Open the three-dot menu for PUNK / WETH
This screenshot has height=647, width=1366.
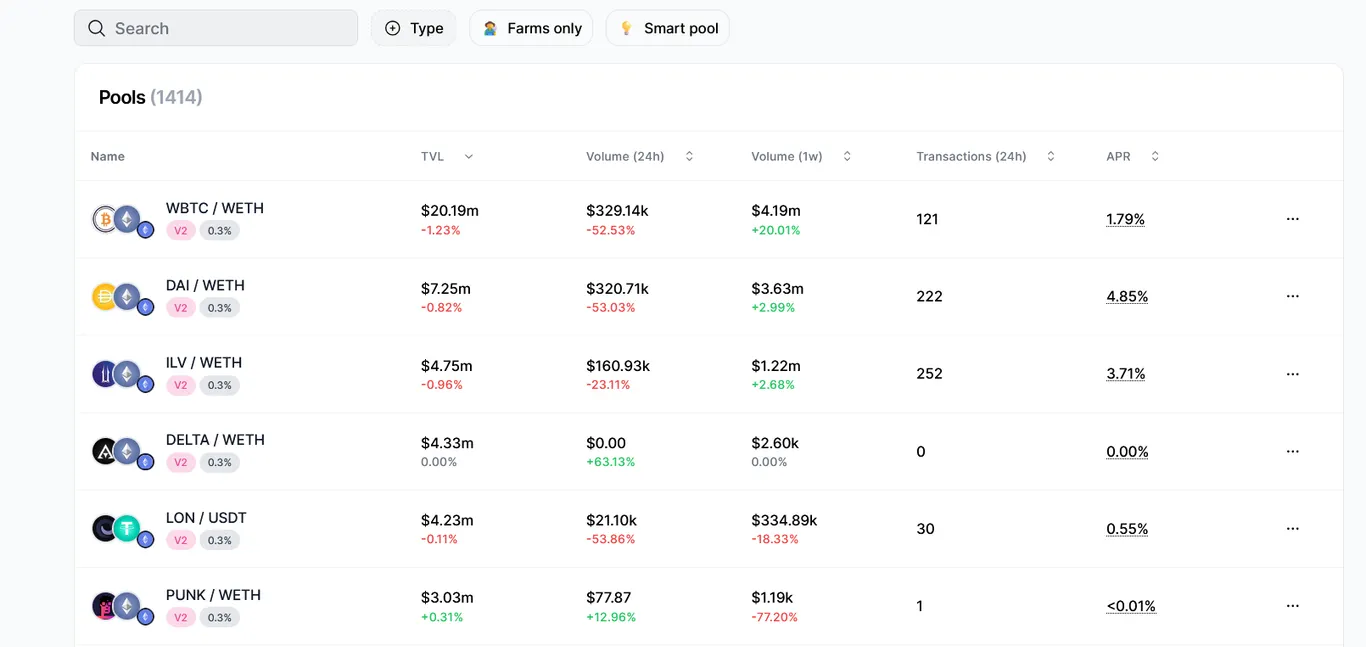pyautogui.click(x=1292, y=606)
